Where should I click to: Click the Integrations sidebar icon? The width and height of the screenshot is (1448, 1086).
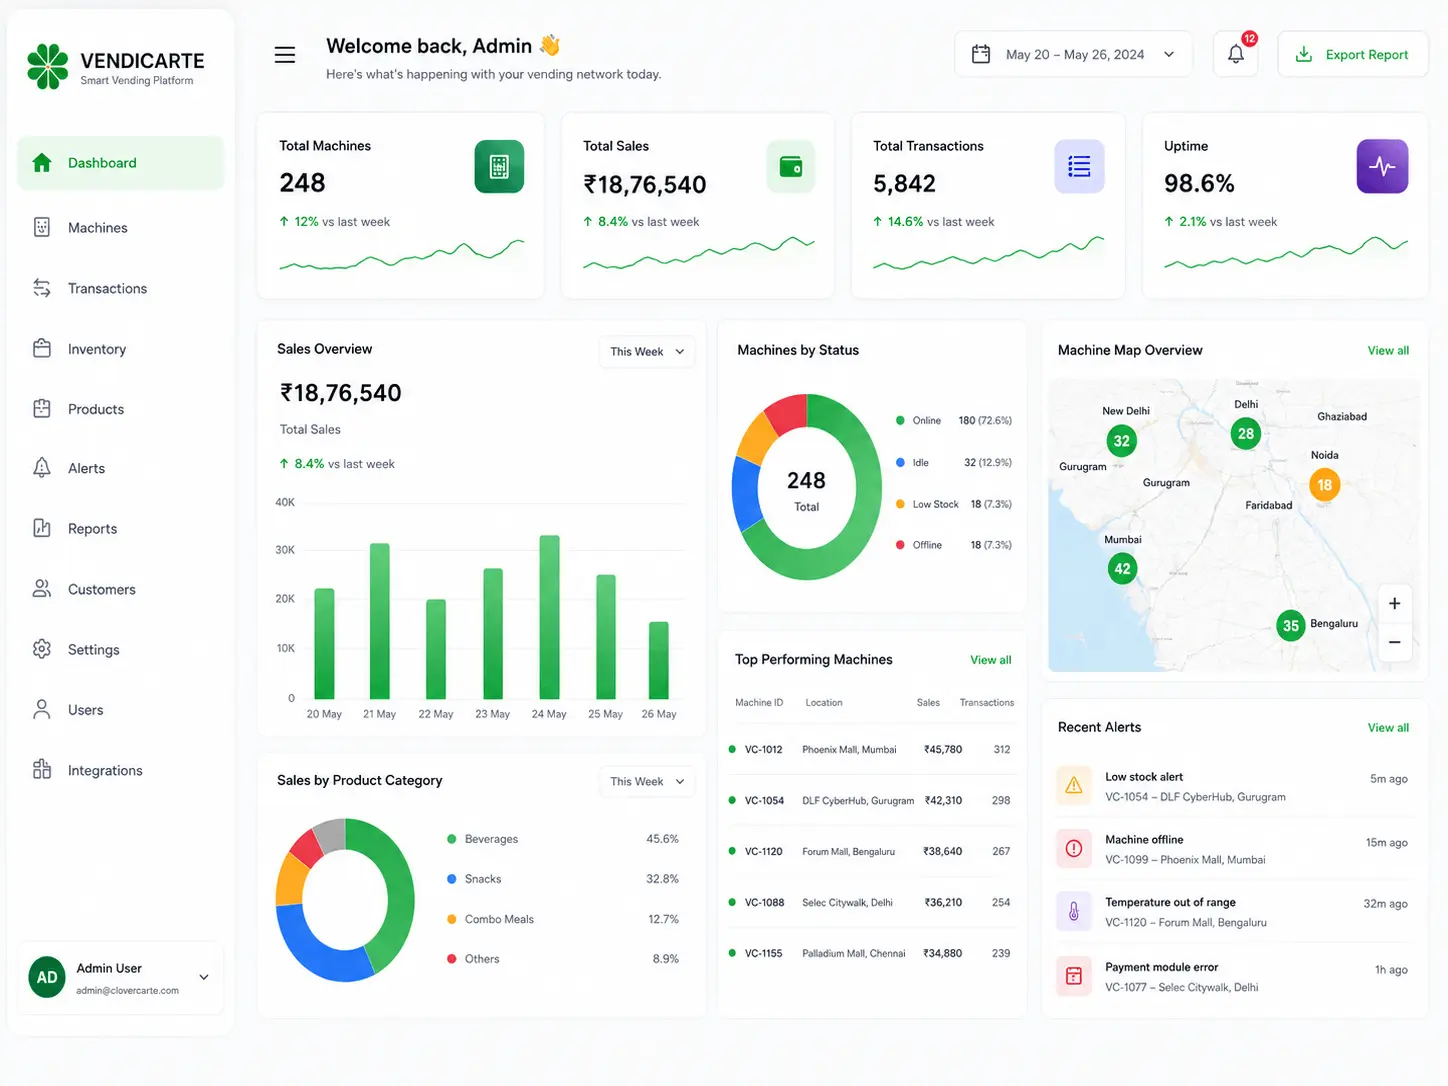point(42,769)
